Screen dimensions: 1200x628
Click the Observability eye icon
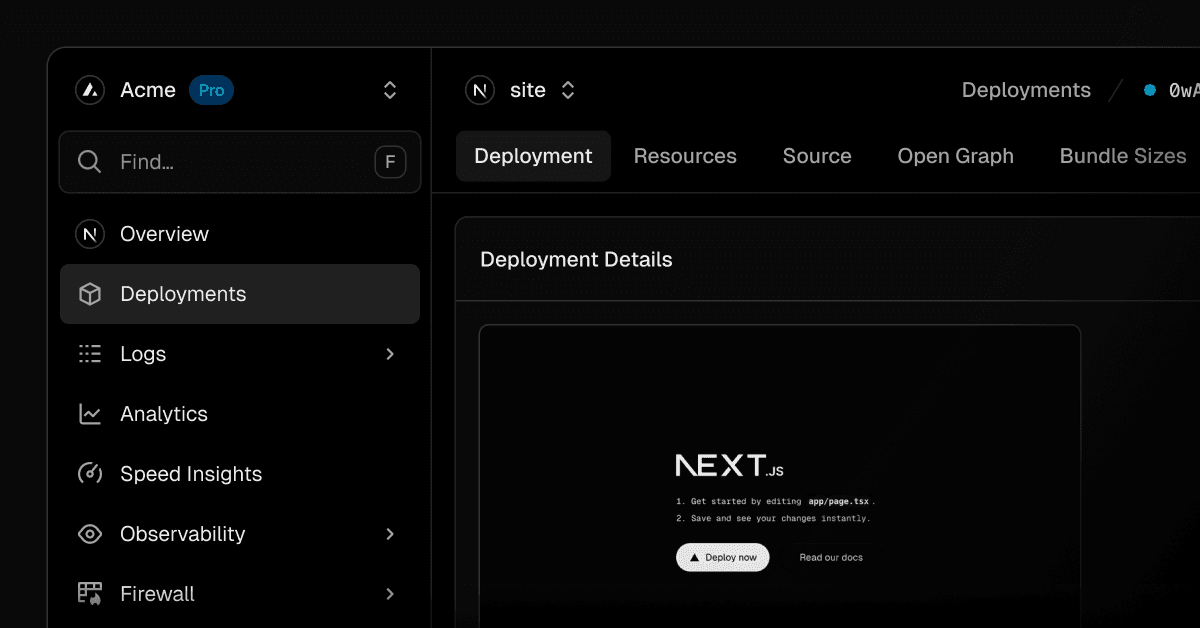tap(90, 534)
